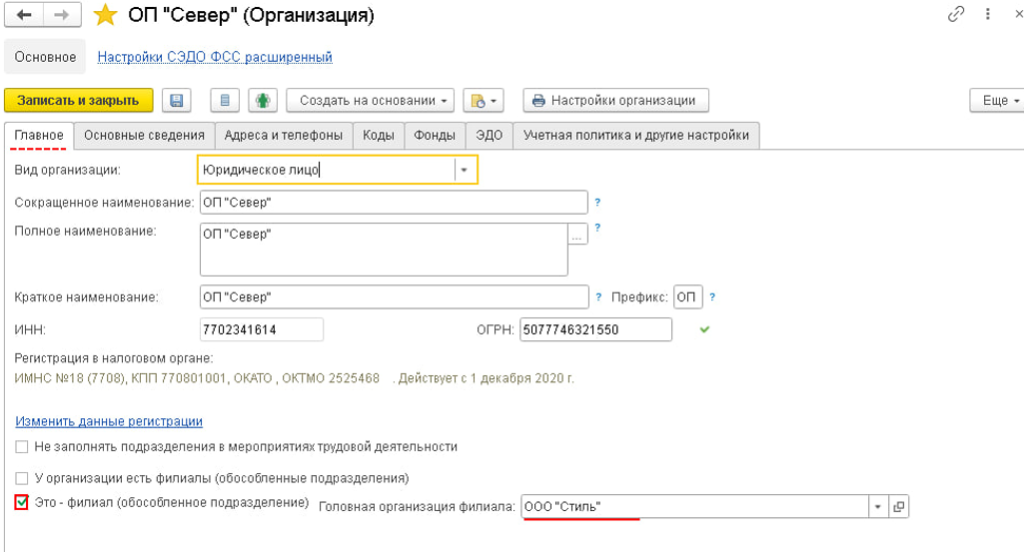Viewport: 1024px width, 552px height.
Task: Expand Головная организация филиала dropdown list
Action: tap(878, 507)
